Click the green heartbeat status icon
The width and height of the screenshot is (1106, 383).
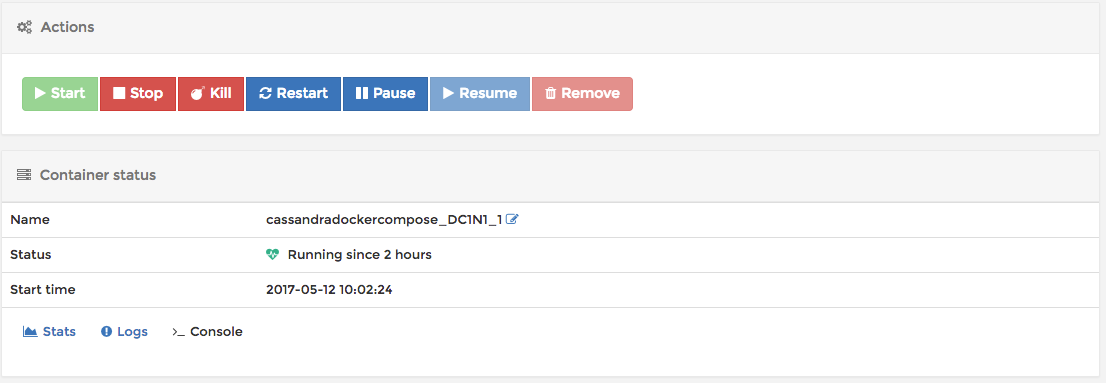click(273, 255)
